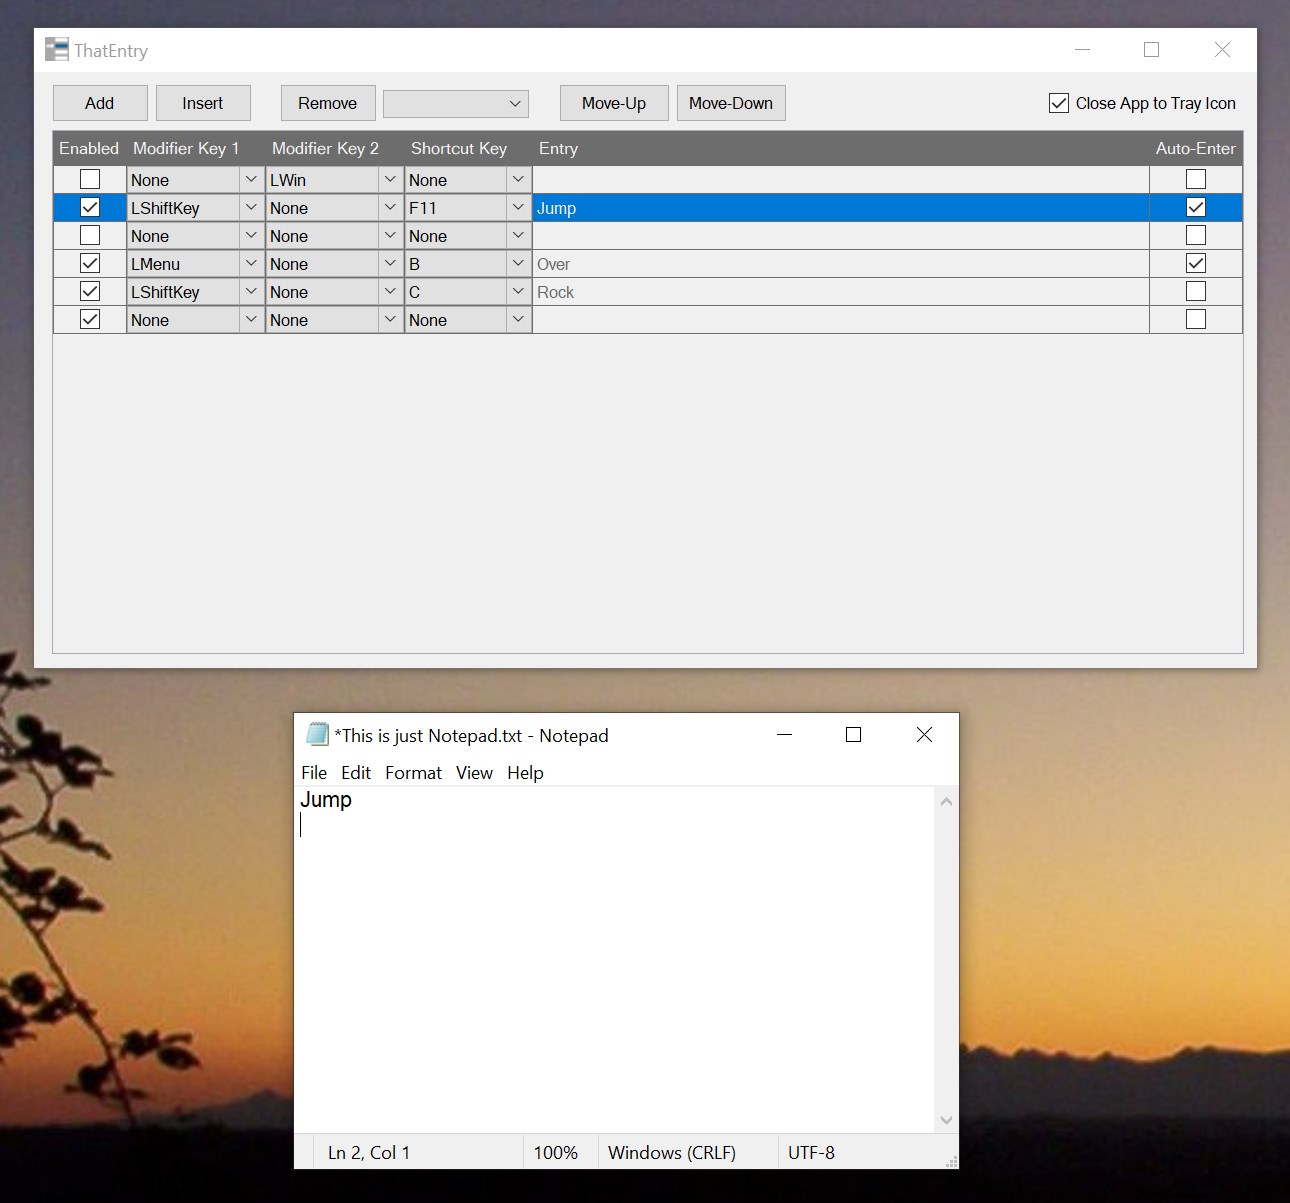Screen dimensions: 1290x1203
Task: Click Notepad scrollbar down arrow
Action: [x=946, y=1120]
